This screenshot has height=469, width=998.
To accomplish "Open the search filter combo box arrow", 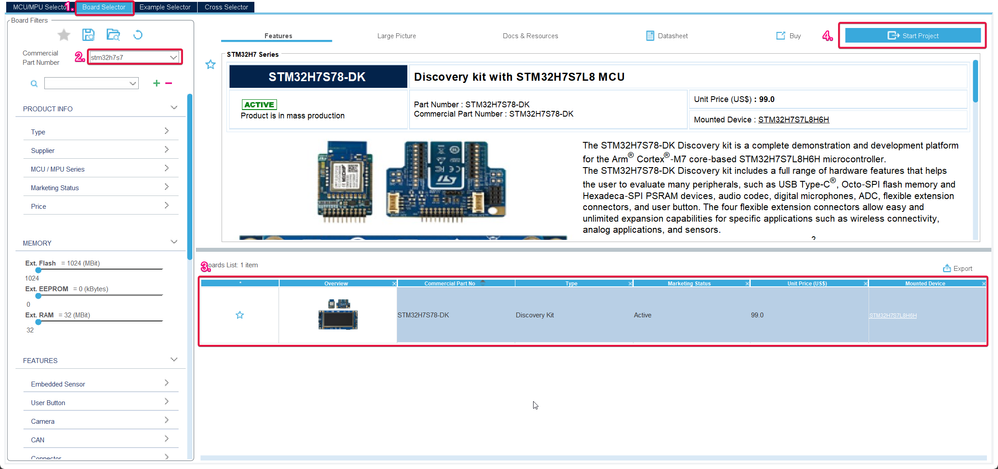I will tap(133, 83).
